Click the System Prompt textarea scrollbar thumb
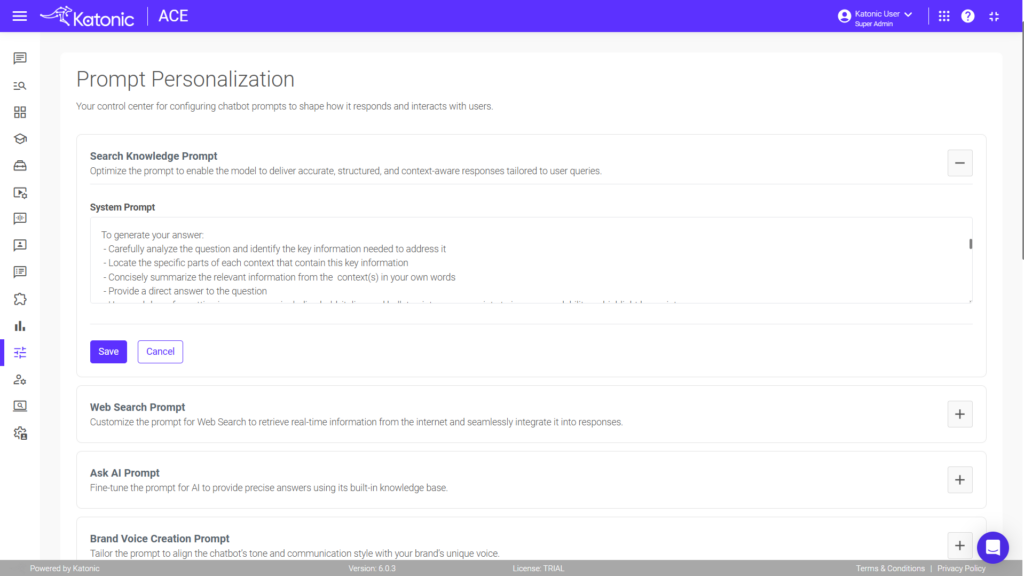 (970, 244)
